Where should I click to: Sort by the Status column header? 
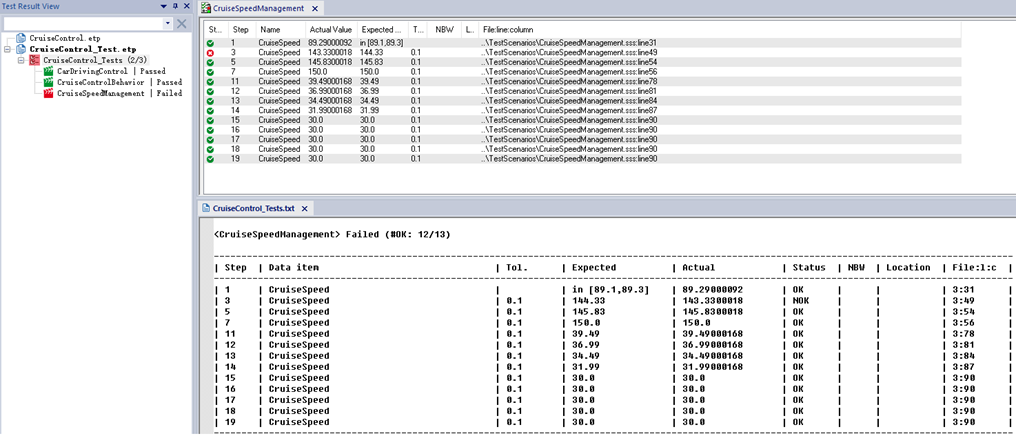[216, 30]
